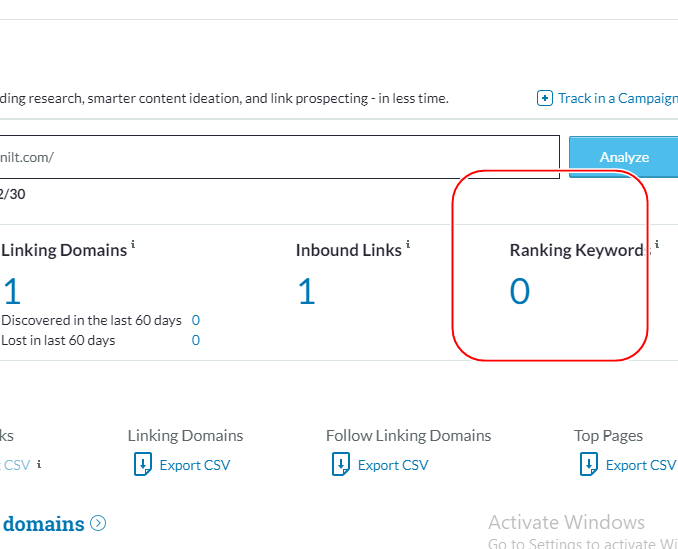The height and width of the screenshot is (549, 678).
Task: Click the Discovered in last 60 days value
Action: (196, 320)
